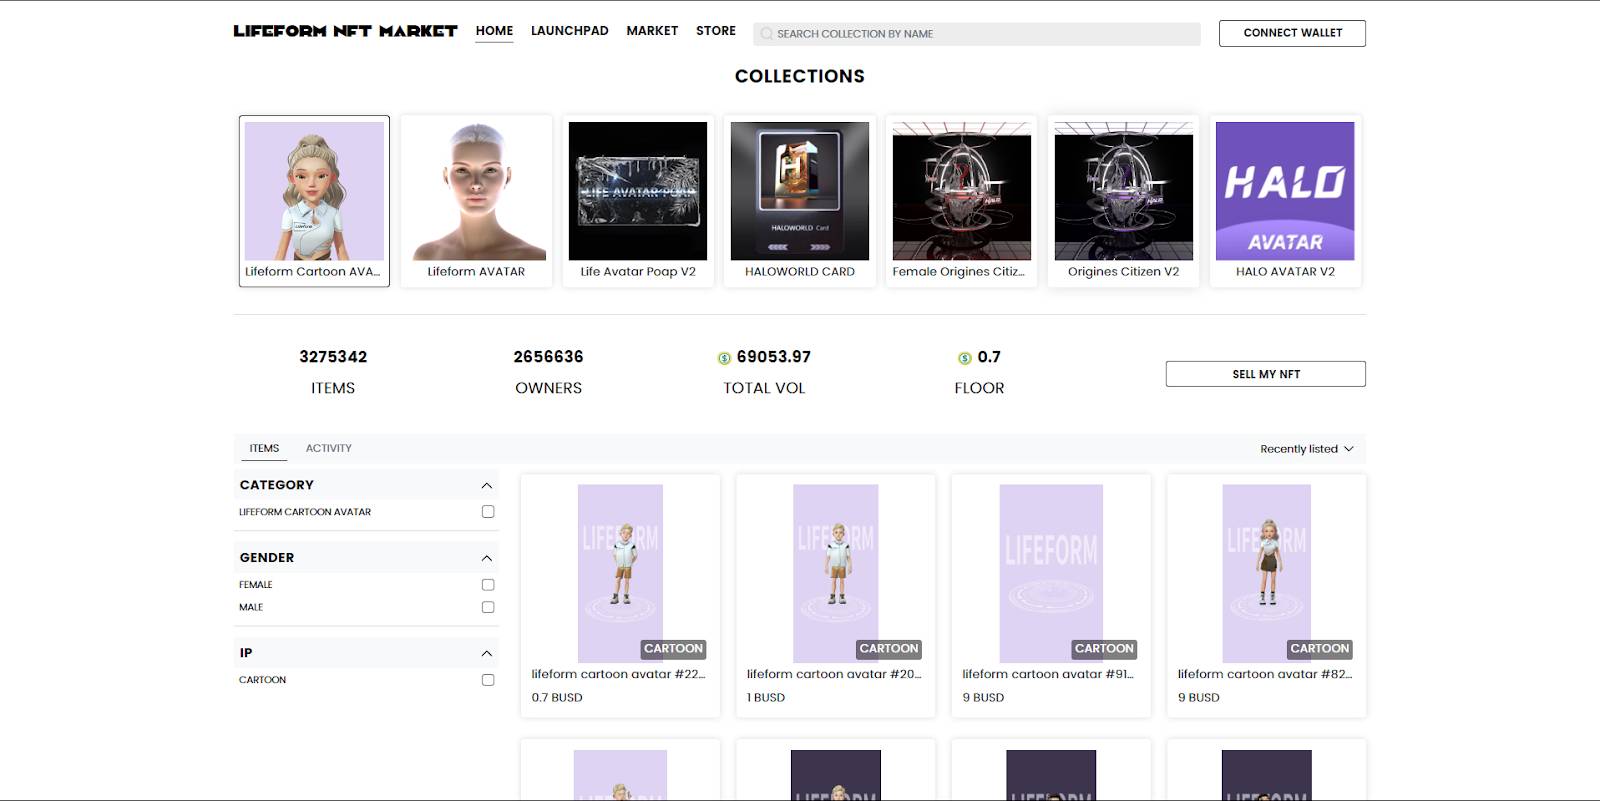Open the Life Avatar Poap V2 collection
1600x801 pixels.
click(638, 201)
